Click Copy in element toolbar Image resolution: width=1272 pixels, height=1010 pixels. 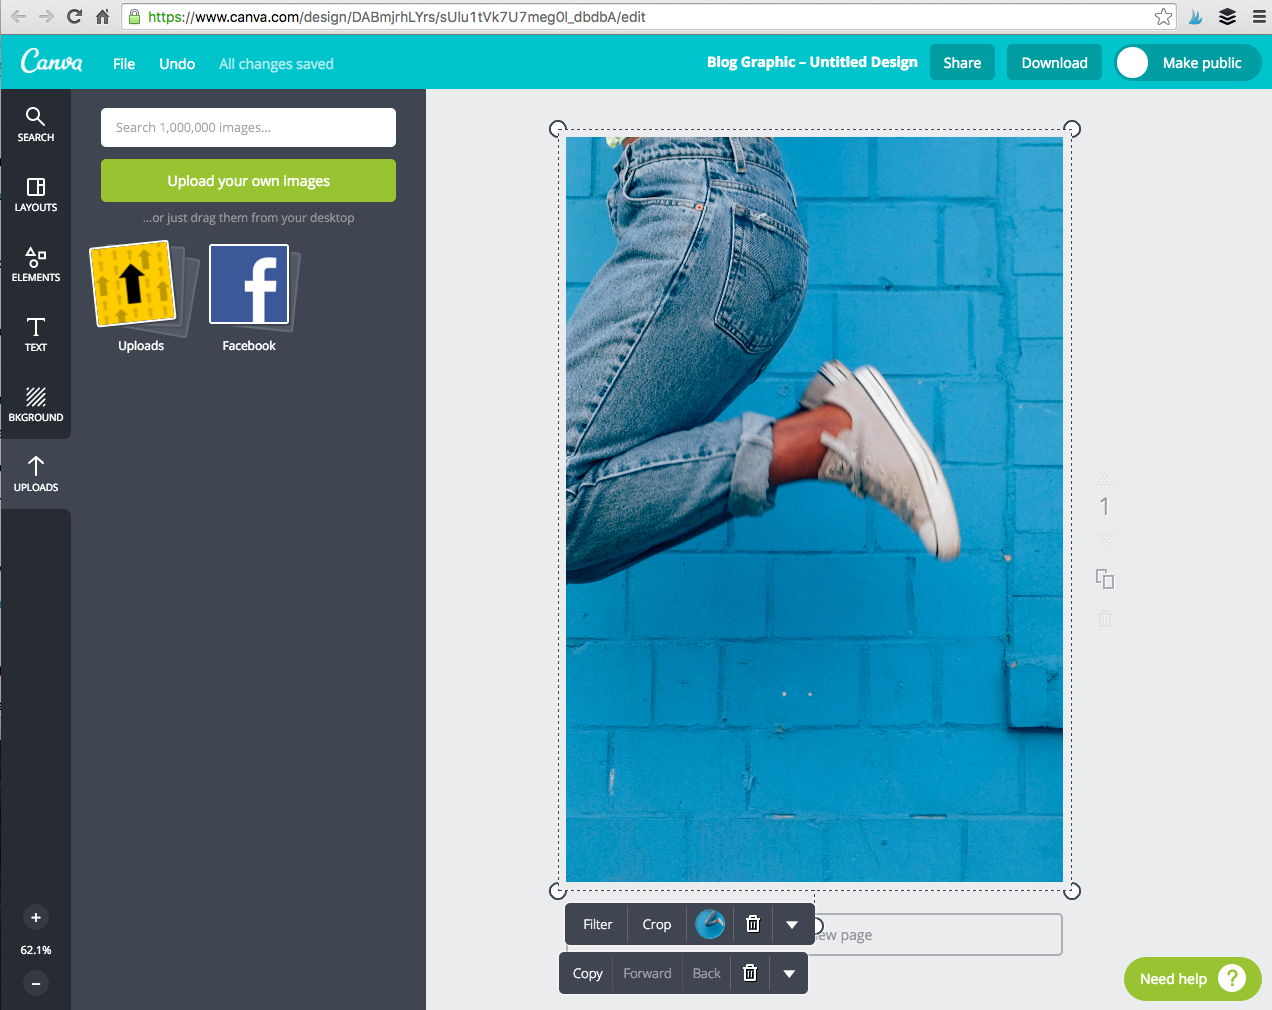click(x=588, y=973)
